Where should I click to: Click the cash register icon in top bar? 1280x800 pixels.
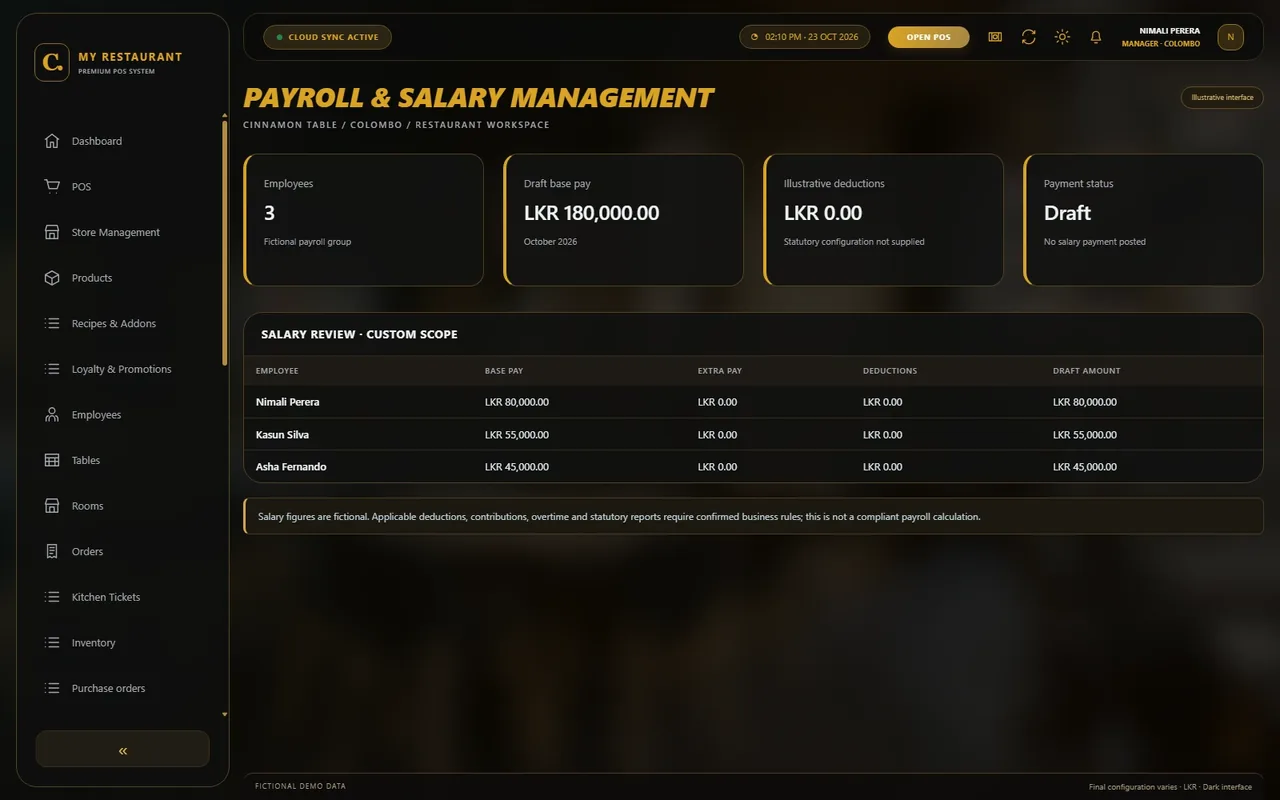995,37
